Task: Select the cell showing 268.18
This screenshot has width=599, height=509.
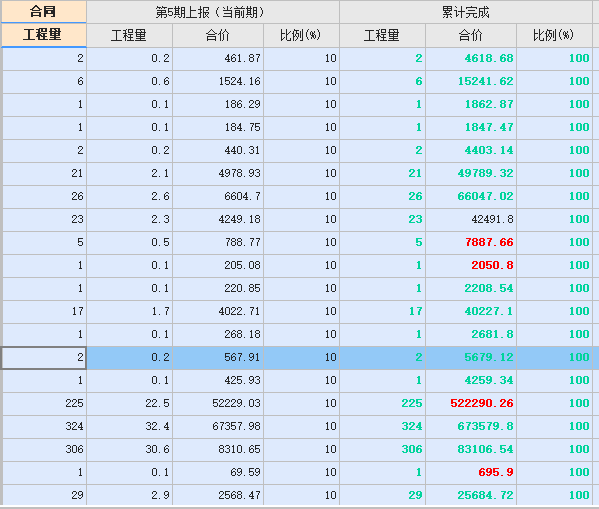Action: coord(218,334)
